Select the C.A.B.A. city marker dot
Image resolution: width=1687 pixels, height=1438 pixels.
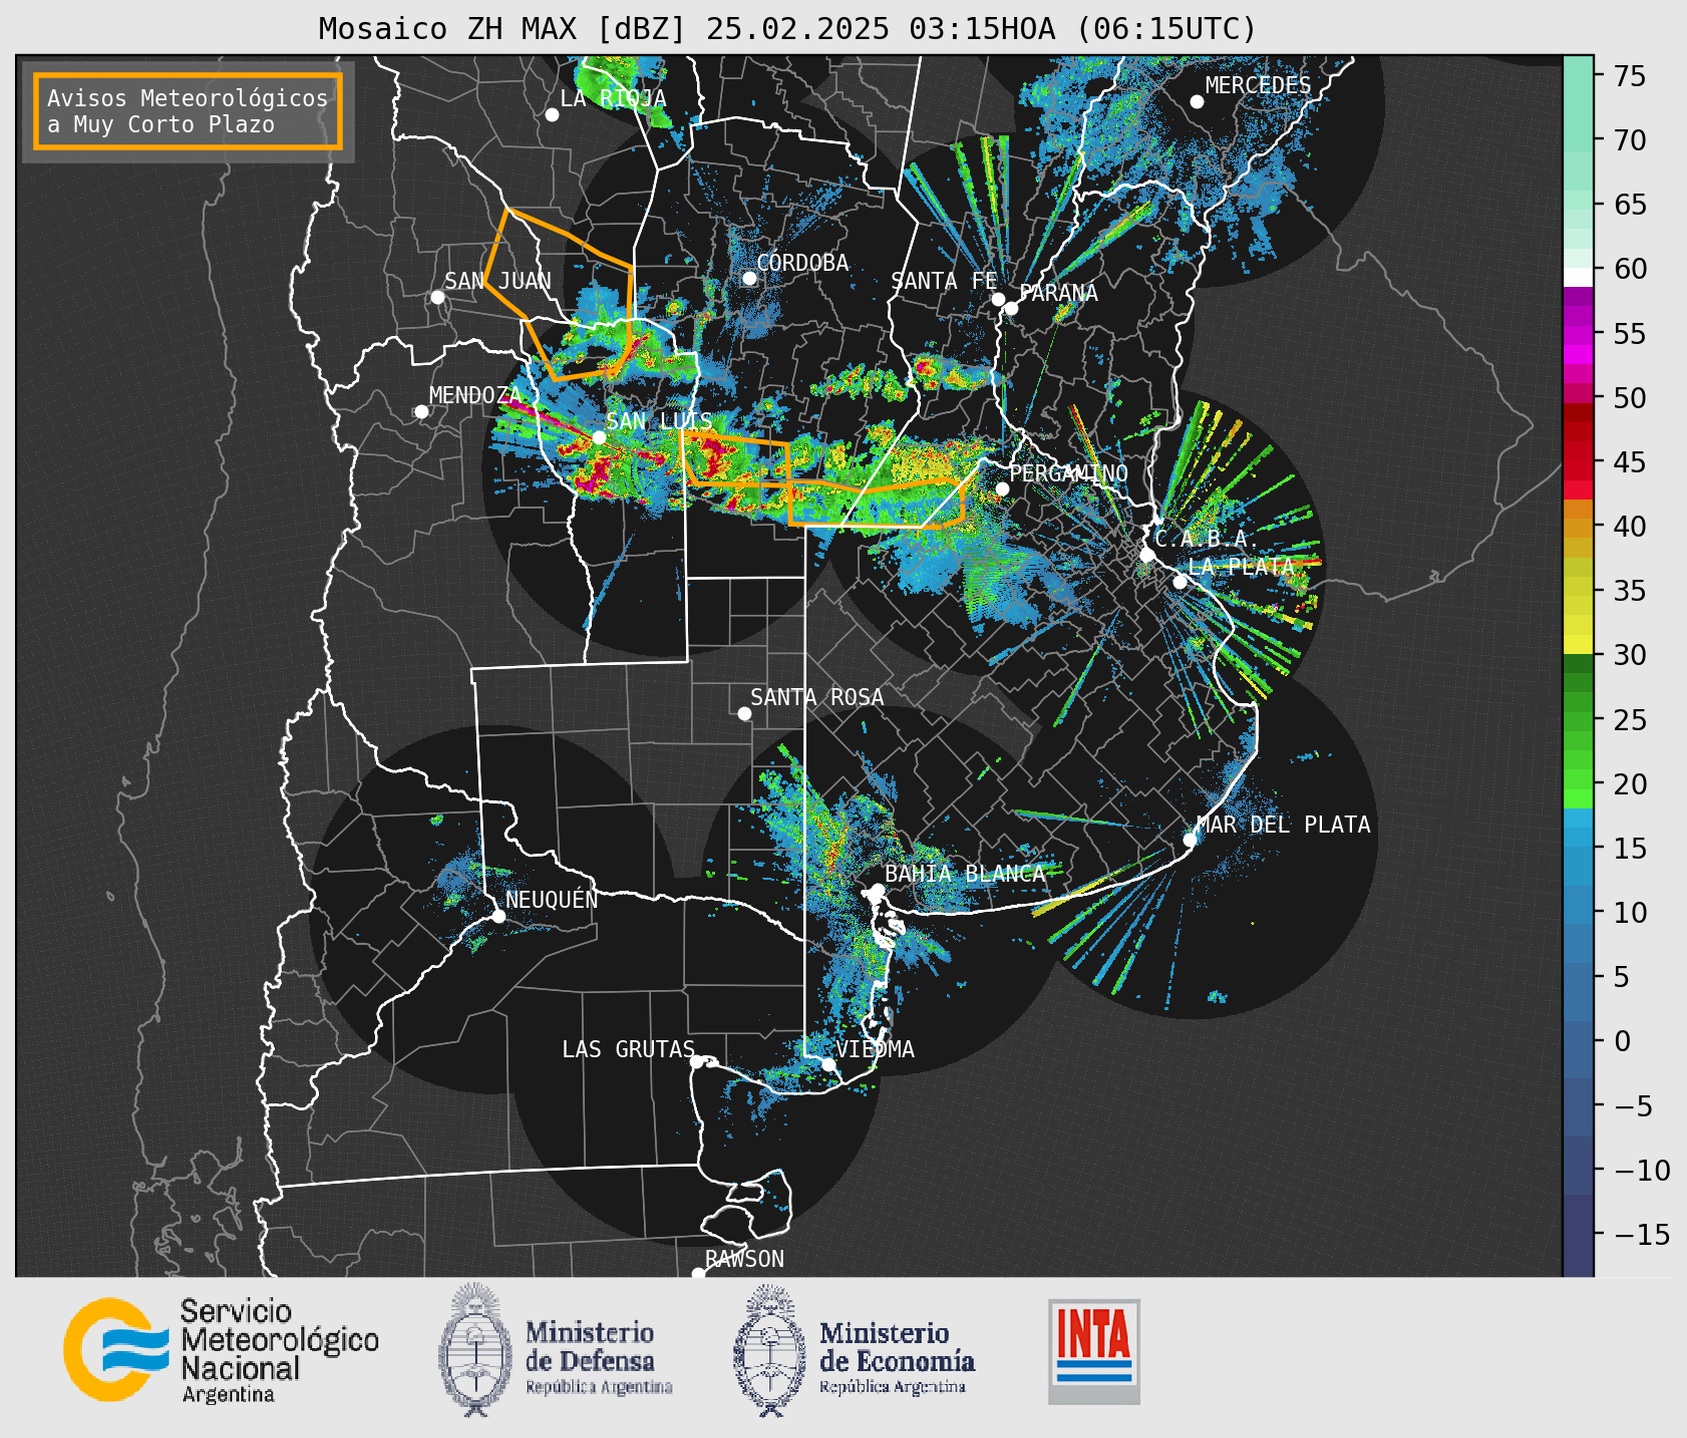click(1148, 555)
